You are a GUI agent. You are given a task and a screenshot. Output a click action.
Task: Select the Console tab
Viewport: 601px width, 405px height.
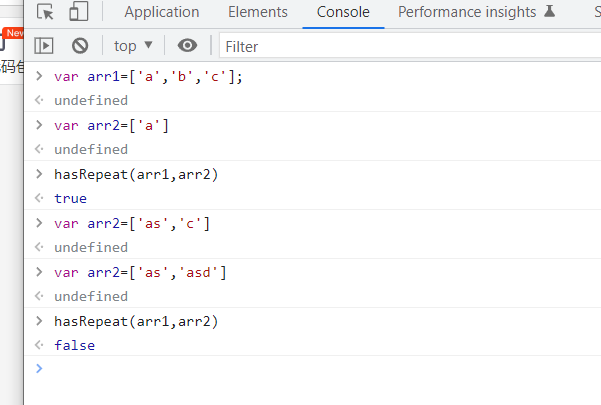(x=343, y=13)
